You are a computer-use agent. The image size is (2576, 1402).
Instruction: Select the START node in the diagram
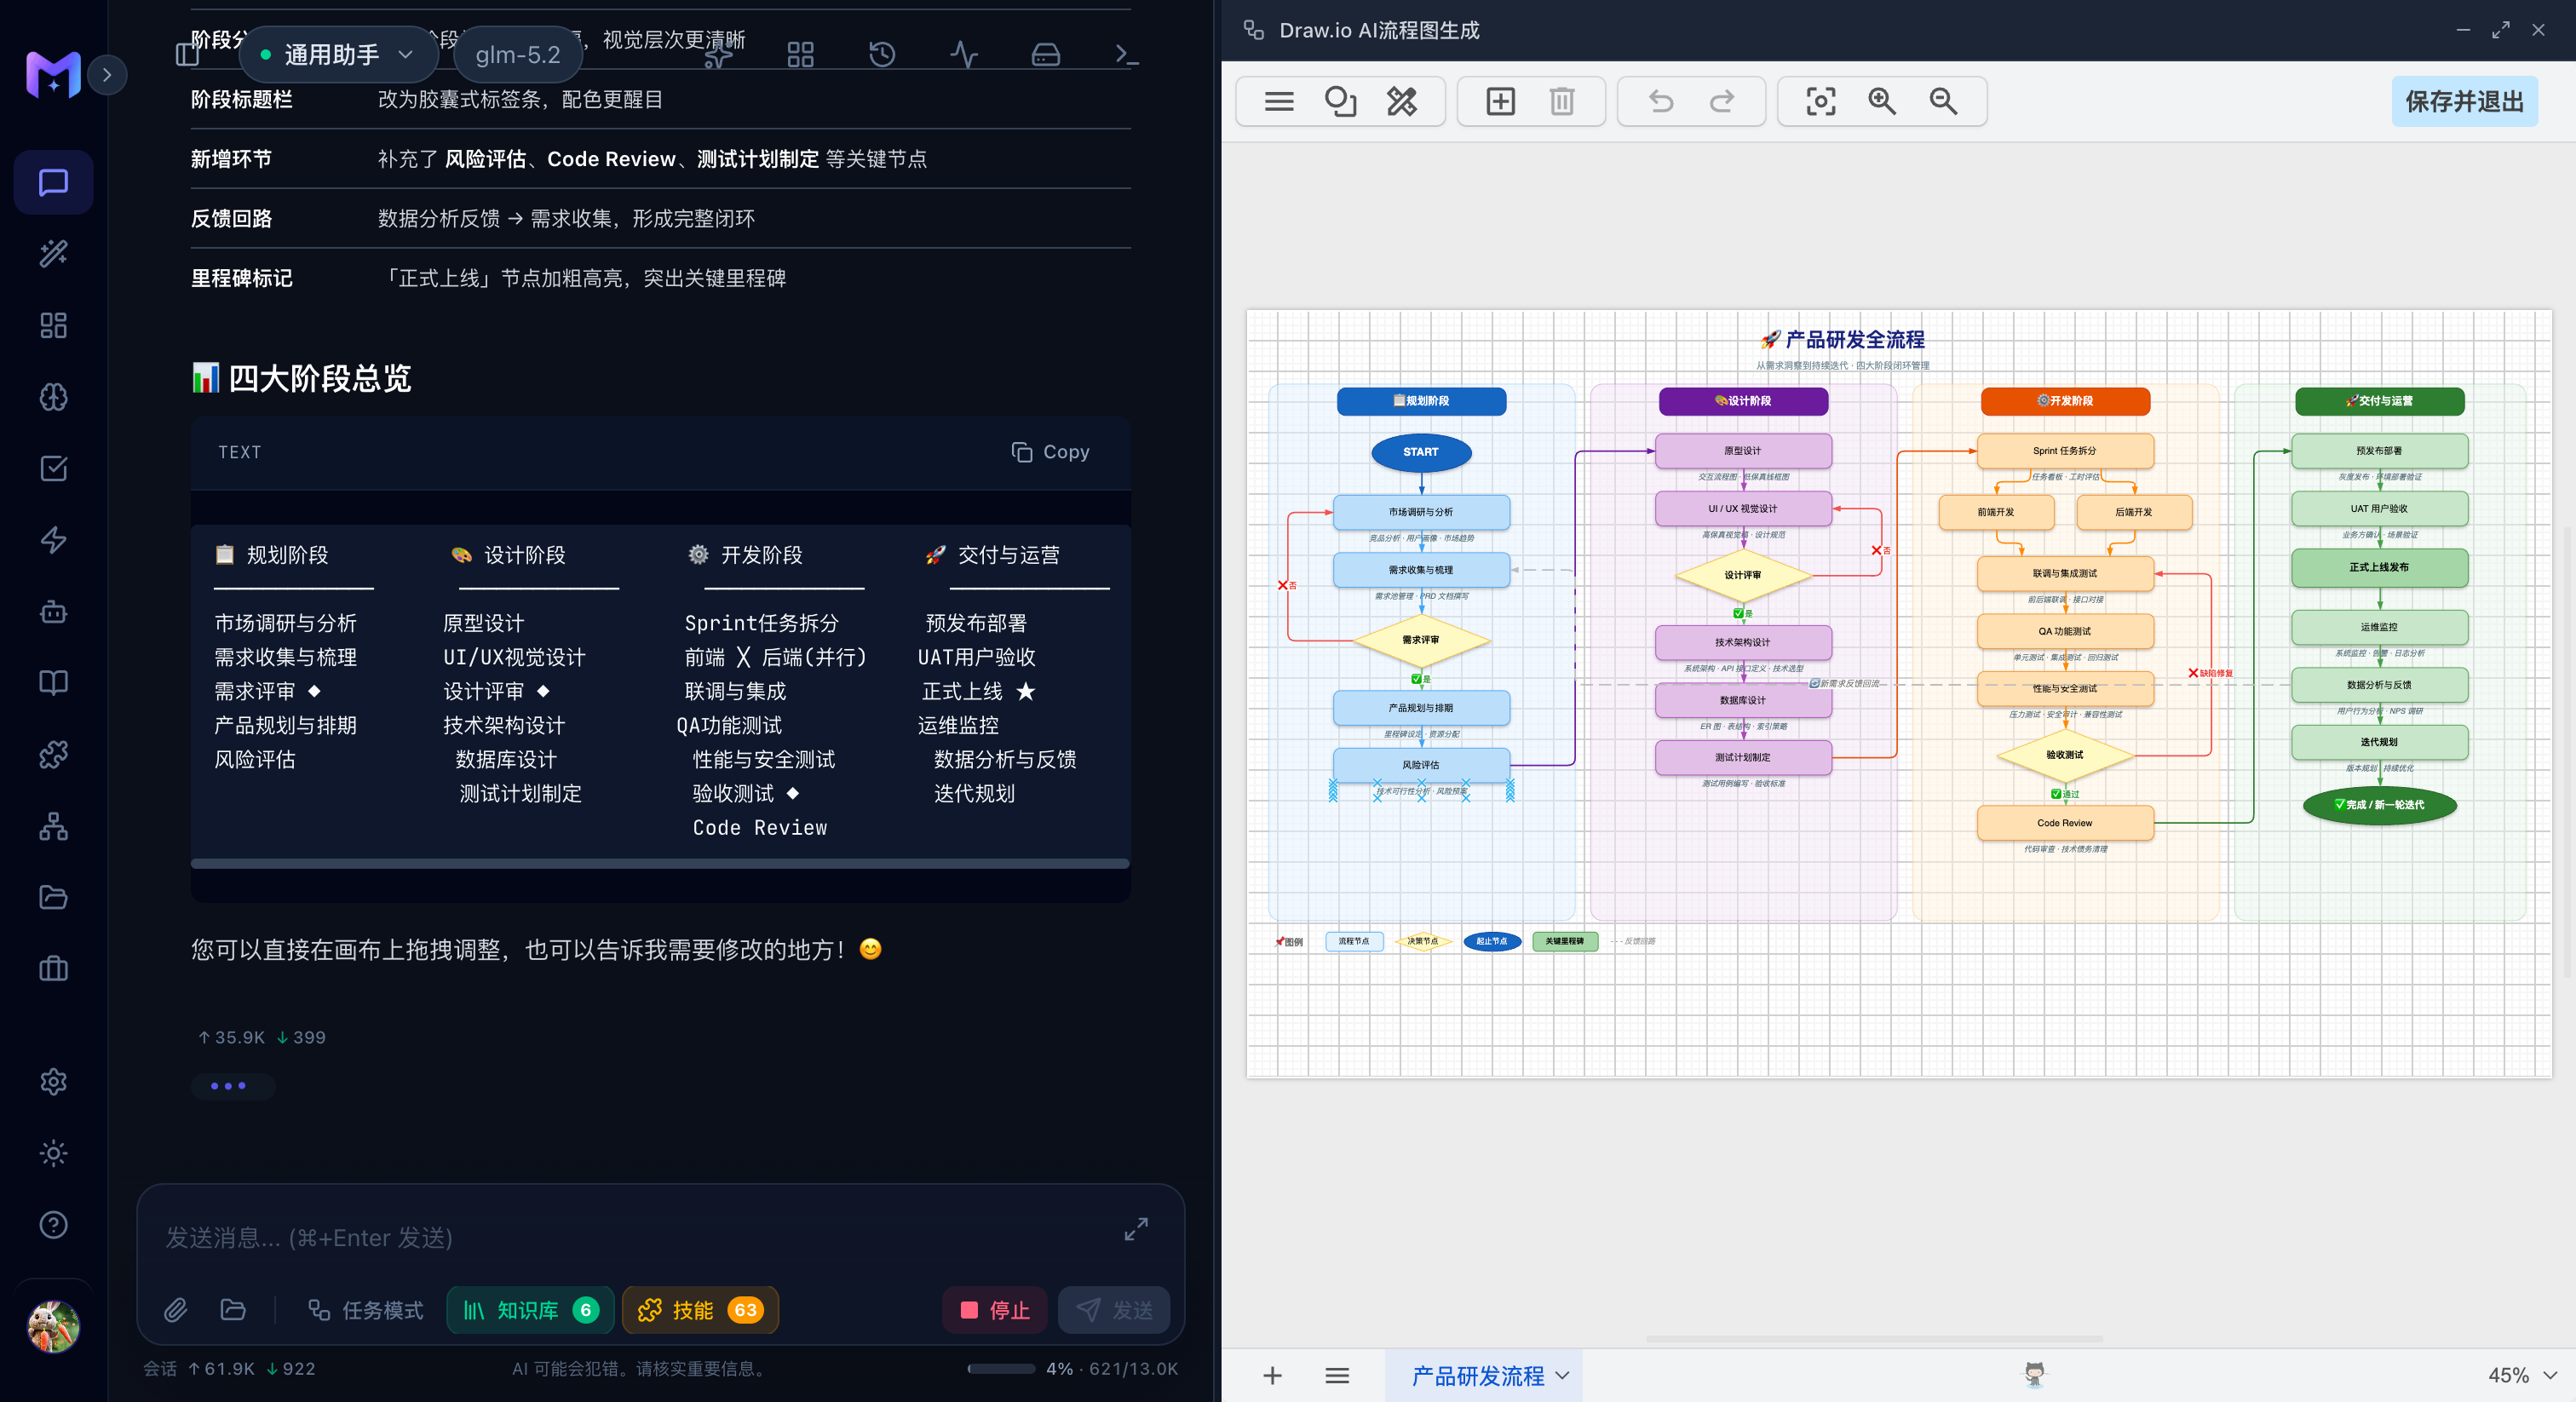pos(1420,452)
